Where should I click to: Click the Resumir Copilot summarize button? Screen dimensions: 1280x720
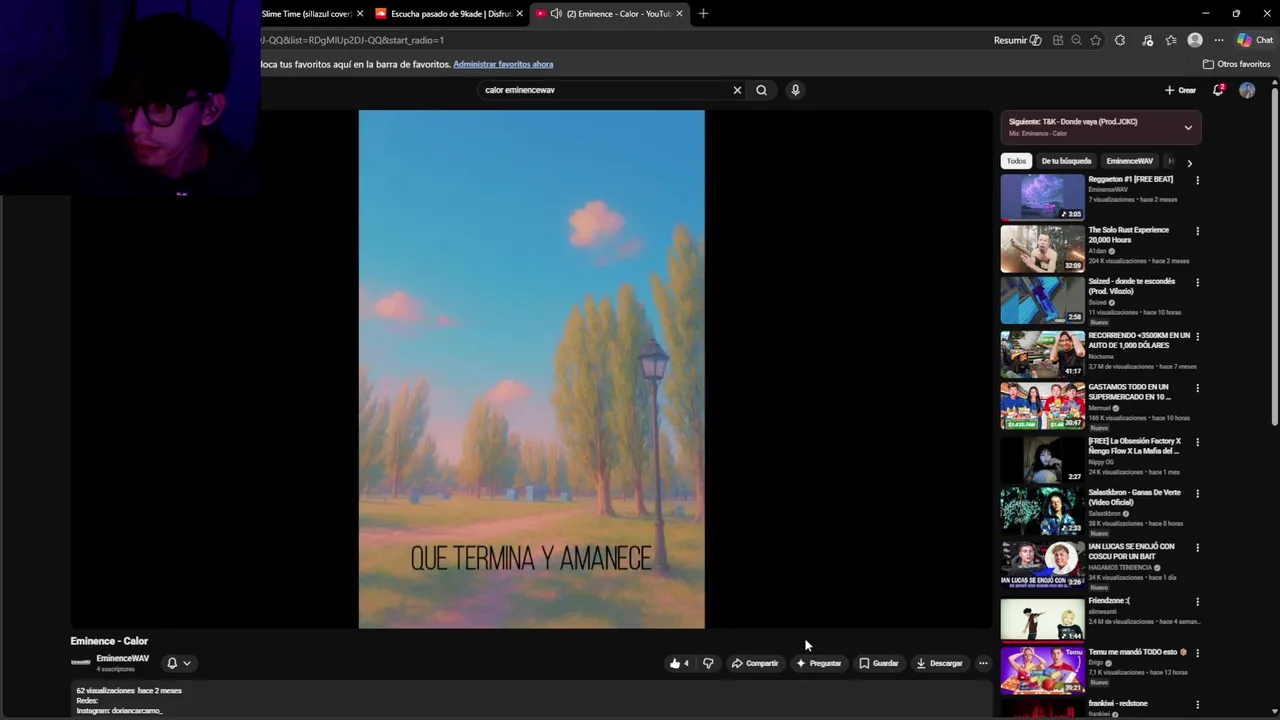tap(1017, 40)
